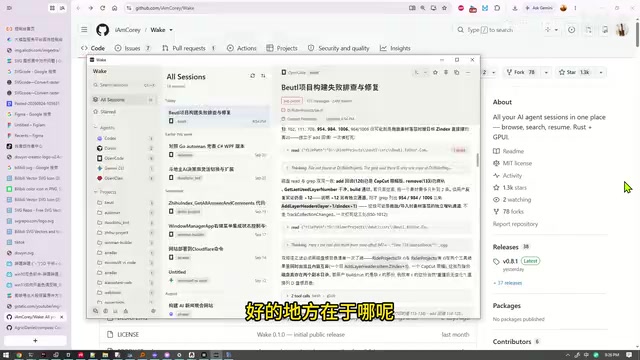Close the IAmCorey/Wake sidebar tab

point(62,317)
